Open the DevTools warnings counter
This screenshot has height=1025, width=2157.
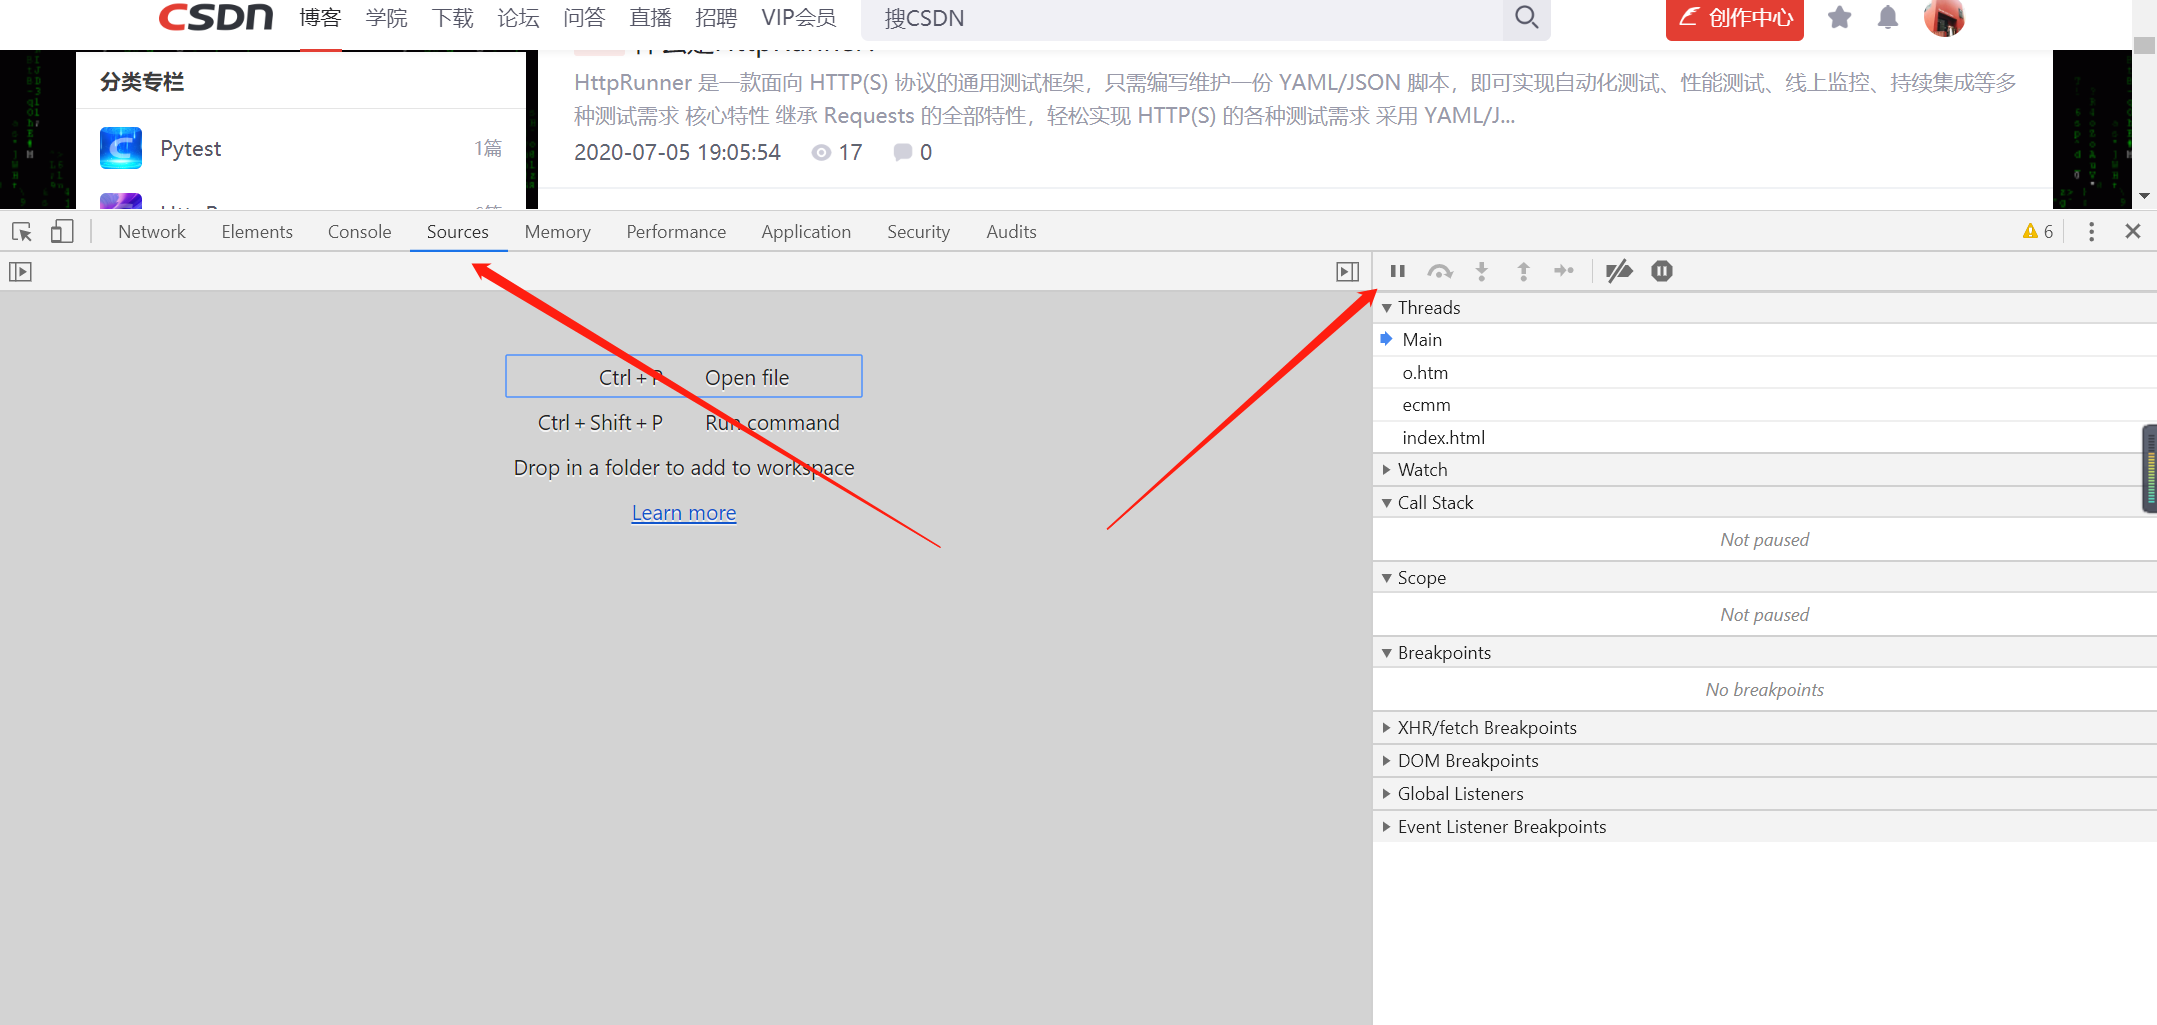[2037, 232]
